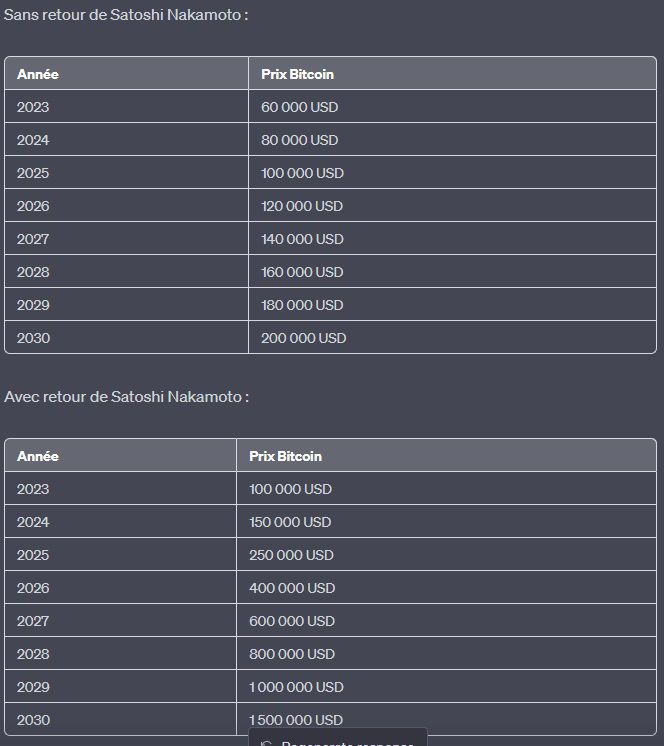
Task: Click the 60 000 USD price cell
Action: (x=299, y=107)
